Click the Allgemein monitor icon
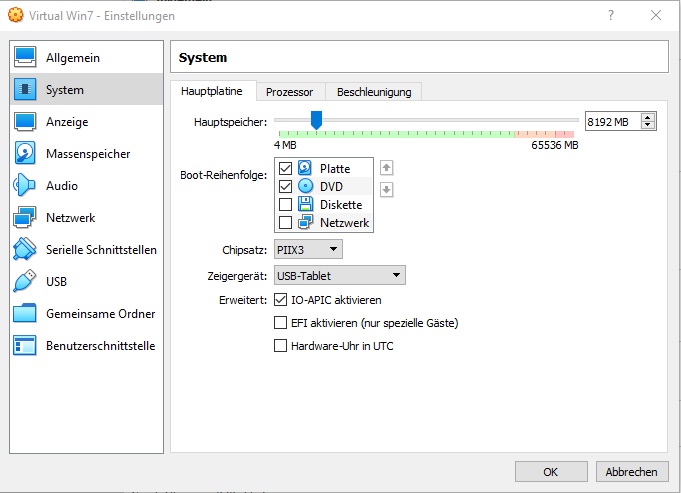 tap(25, 57)
